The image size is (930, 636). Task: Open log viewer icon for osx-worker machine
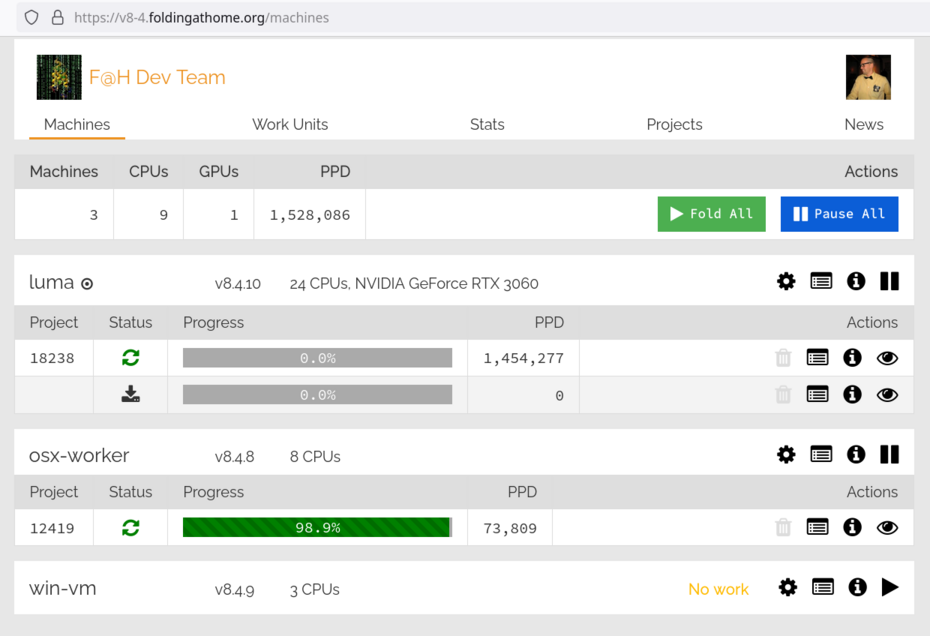[821, 454]
